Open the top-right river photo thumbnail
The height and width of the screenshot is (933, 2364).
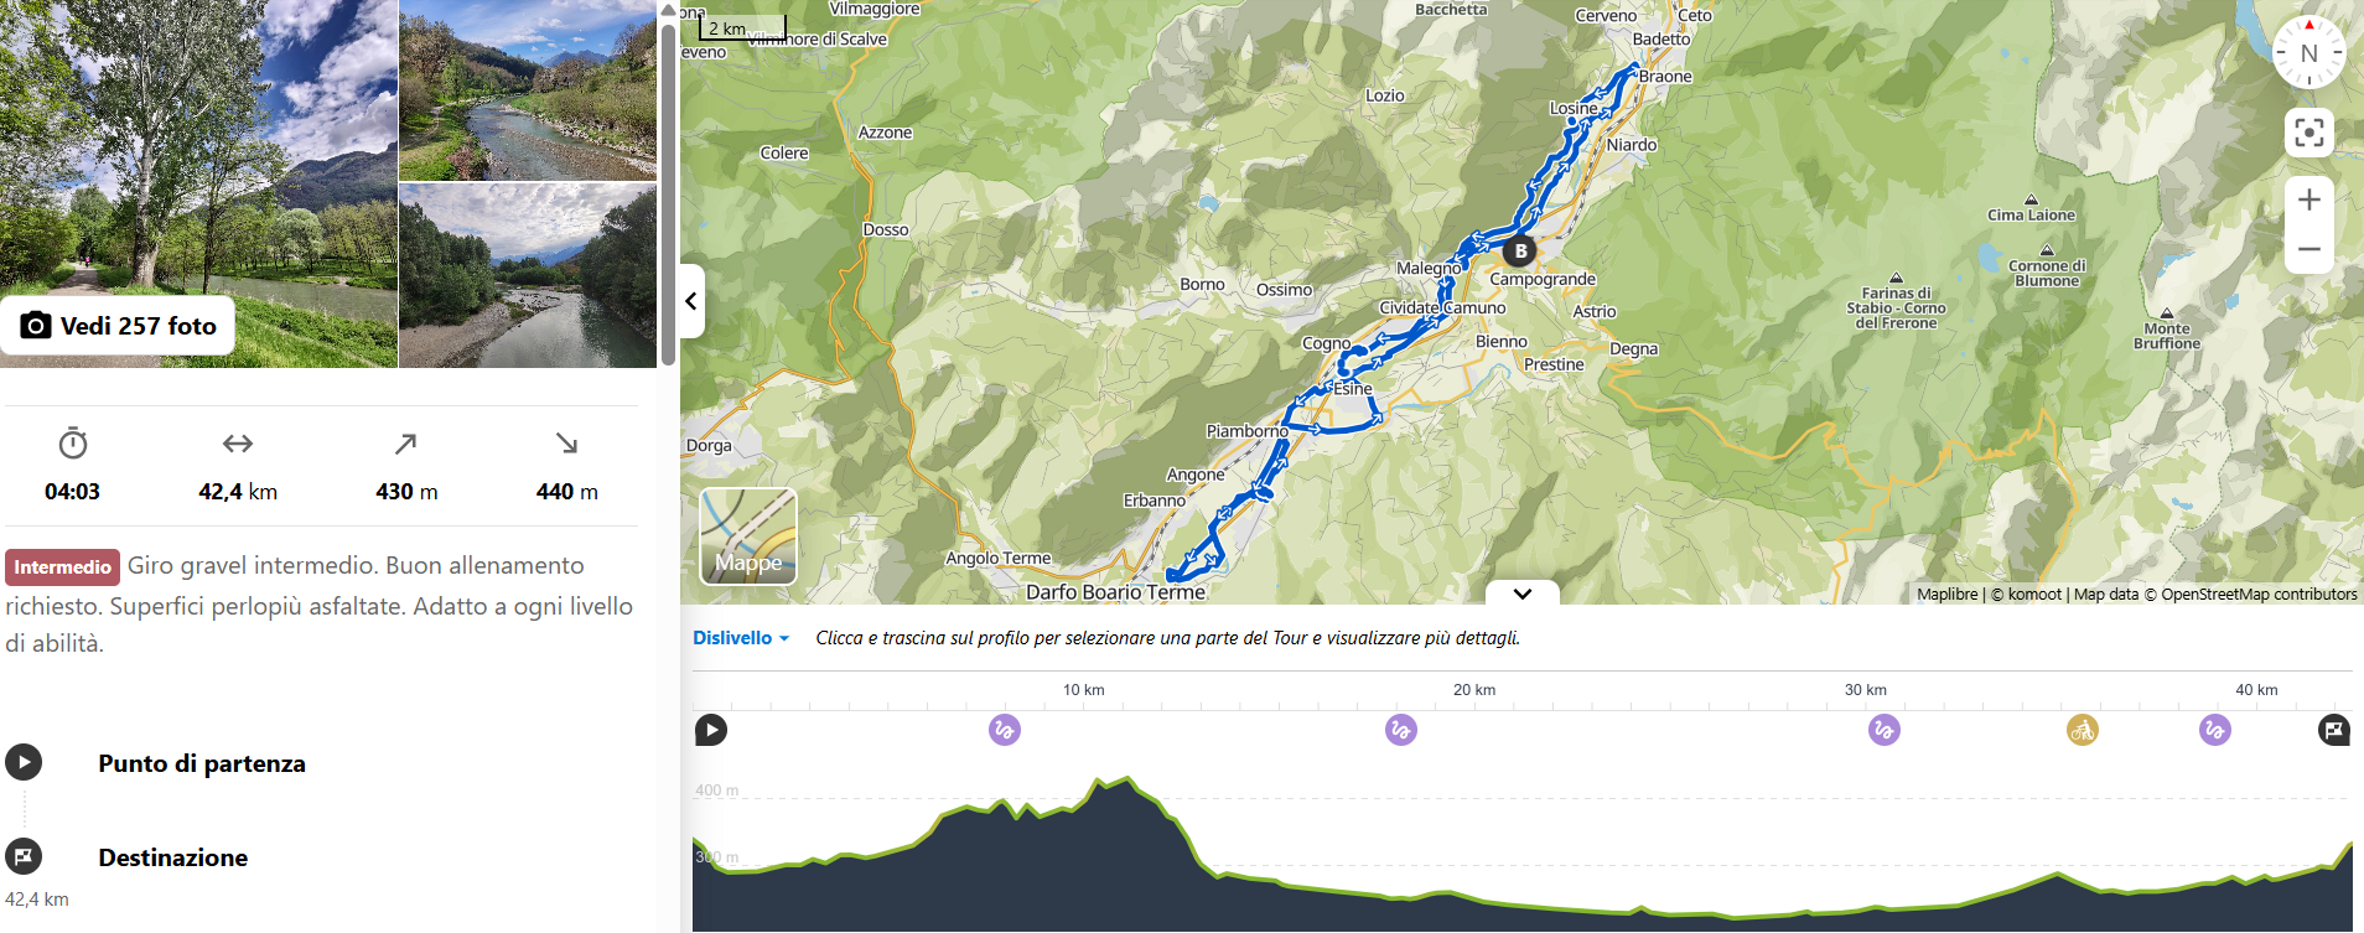[527, 90]
